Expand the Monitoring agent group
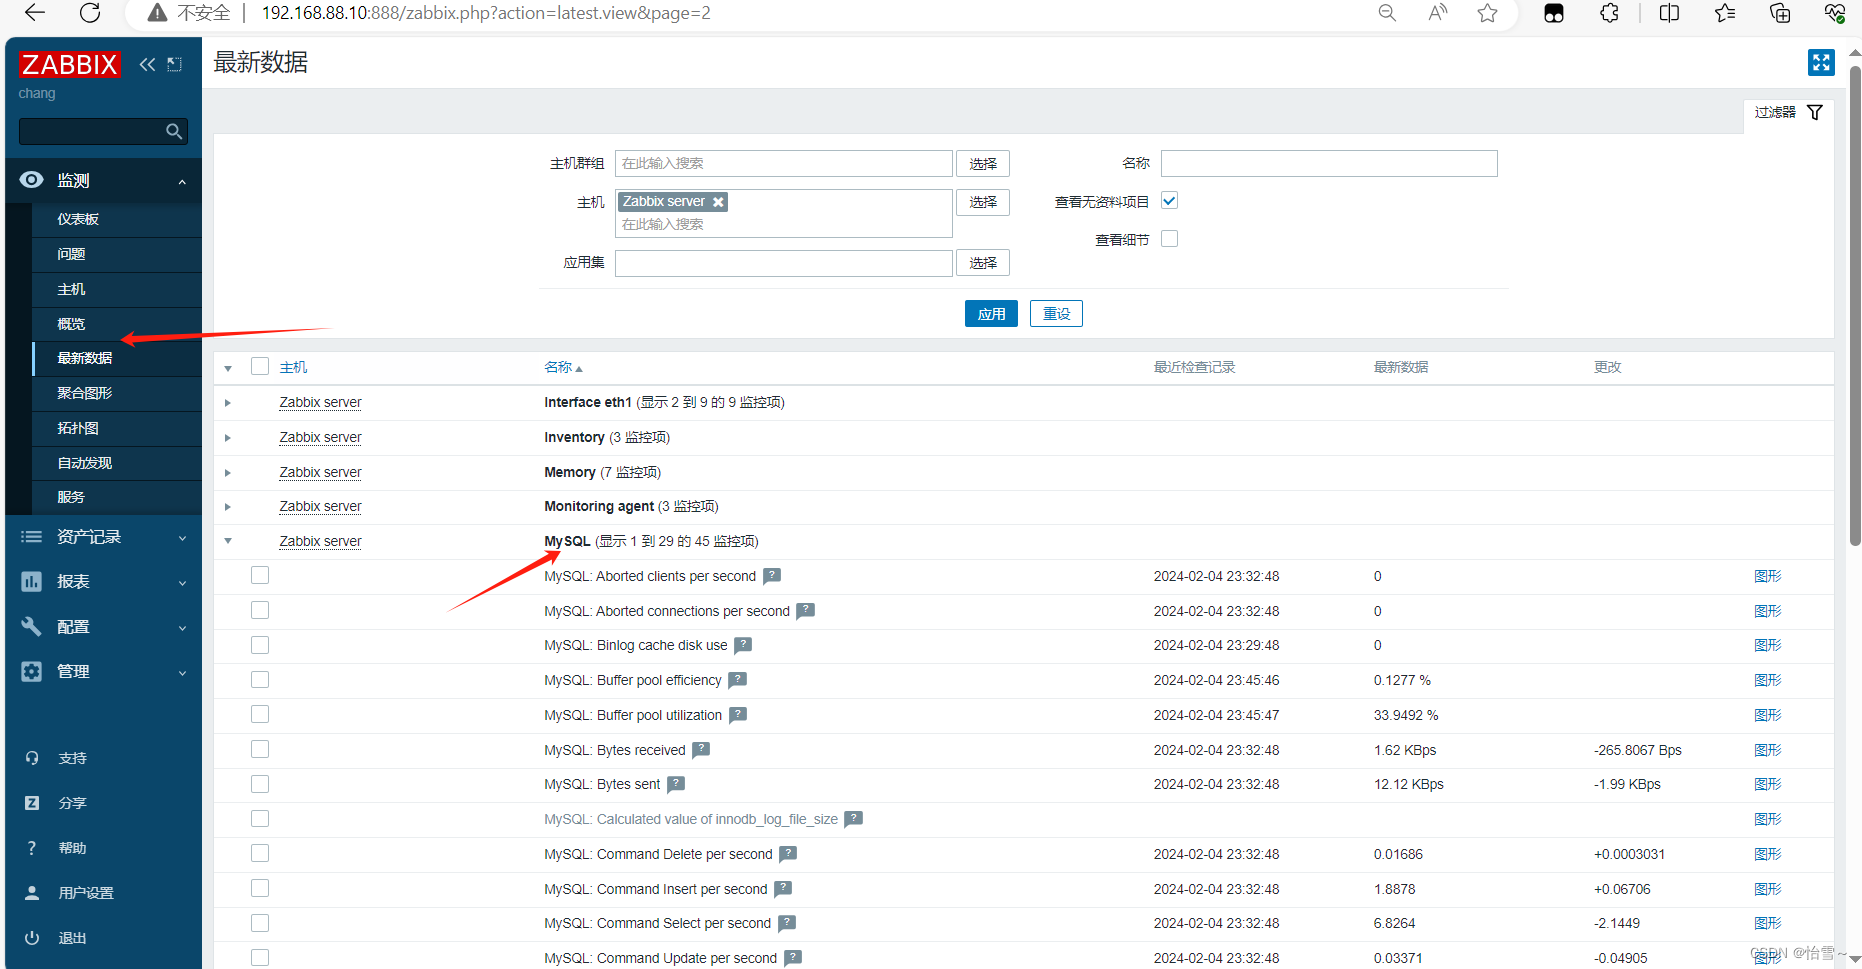The image size is (1862, 969). coord(228,507)
